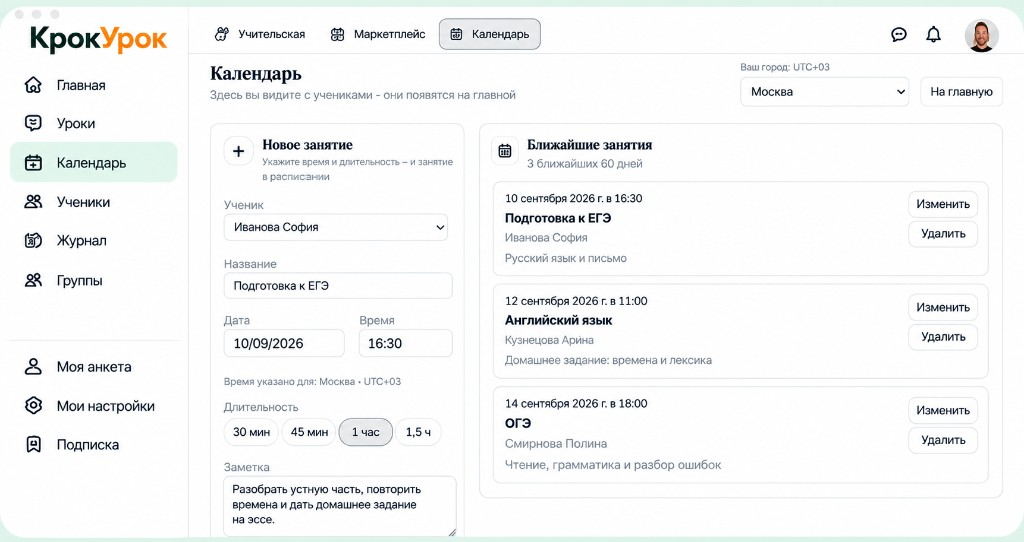
Task: Click Удалить for Английский язык lesson
Action: point(943,337)
